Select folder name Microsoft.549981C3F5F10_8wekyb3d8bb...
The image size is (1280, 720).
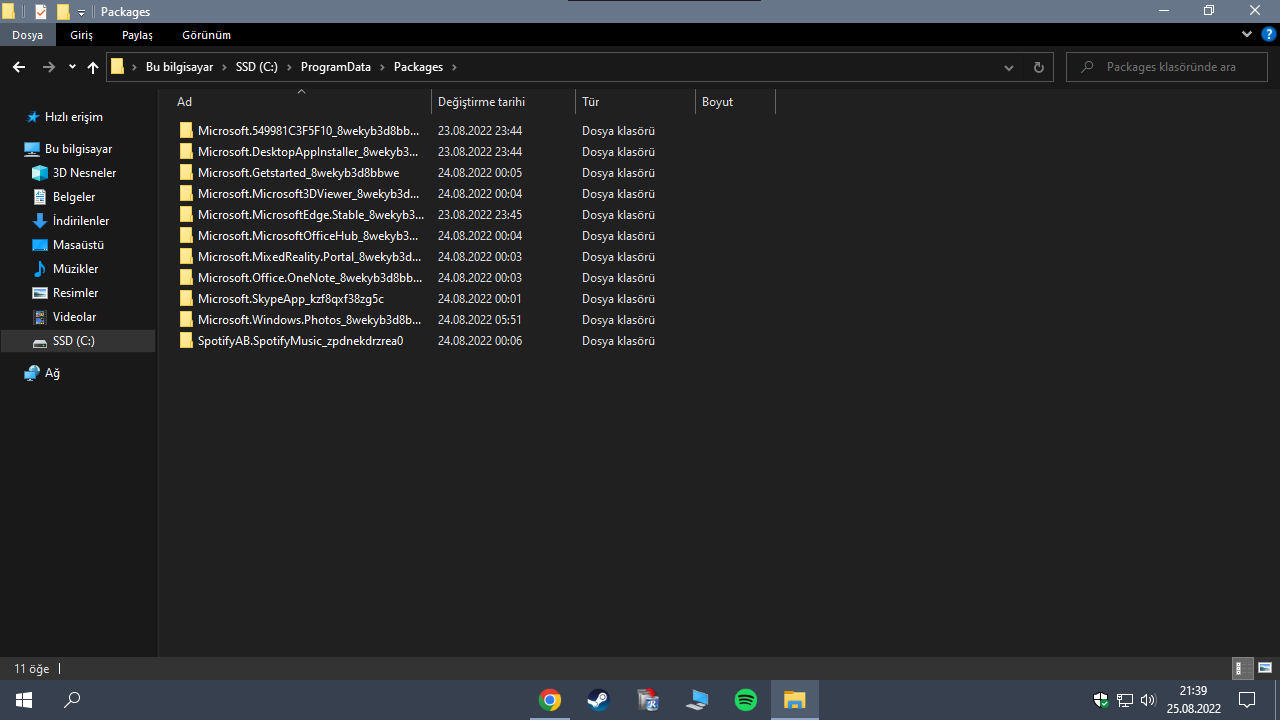309,131
